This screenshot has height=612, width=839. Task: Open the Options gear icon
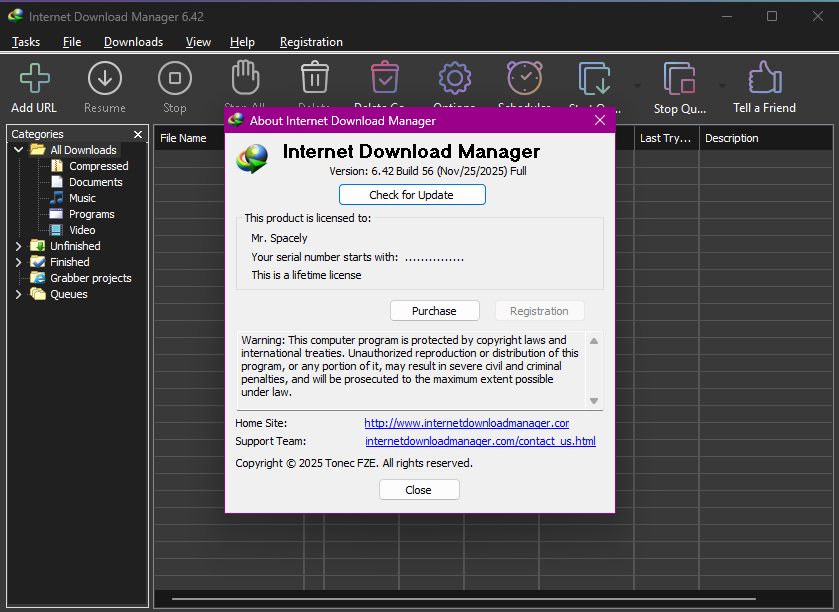click(x=454, y=78)
